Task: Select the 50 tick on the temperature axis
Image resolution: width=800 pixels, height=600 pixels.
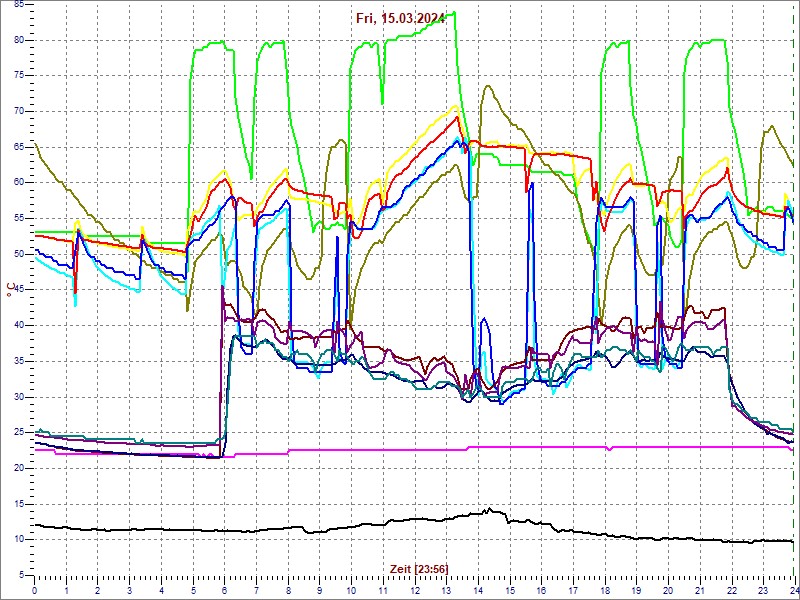Action: (19, 255)
